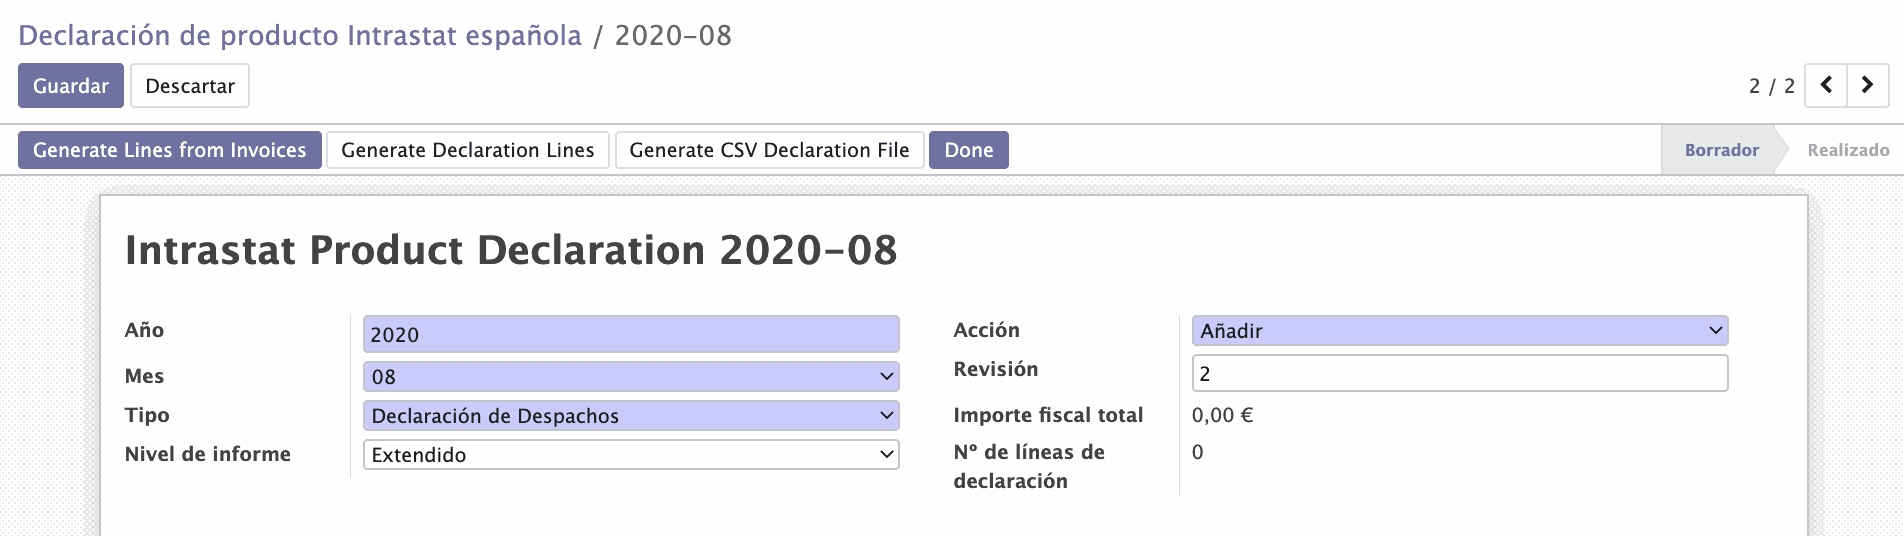Image resolution: width=1904 pixels, height=536 pixels.
Task: Click Generate Lines from Invoices
Action: coord(170,150)
